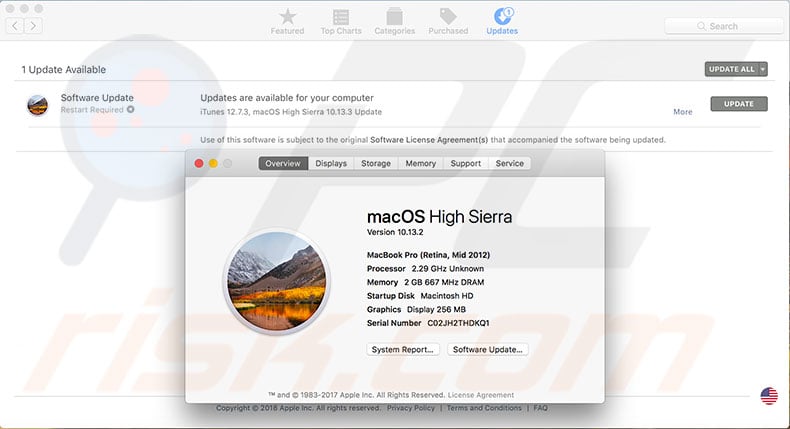This screenshot has height=429, width=790.
Task: Click the Software Update... button
Action: point(488,349)
